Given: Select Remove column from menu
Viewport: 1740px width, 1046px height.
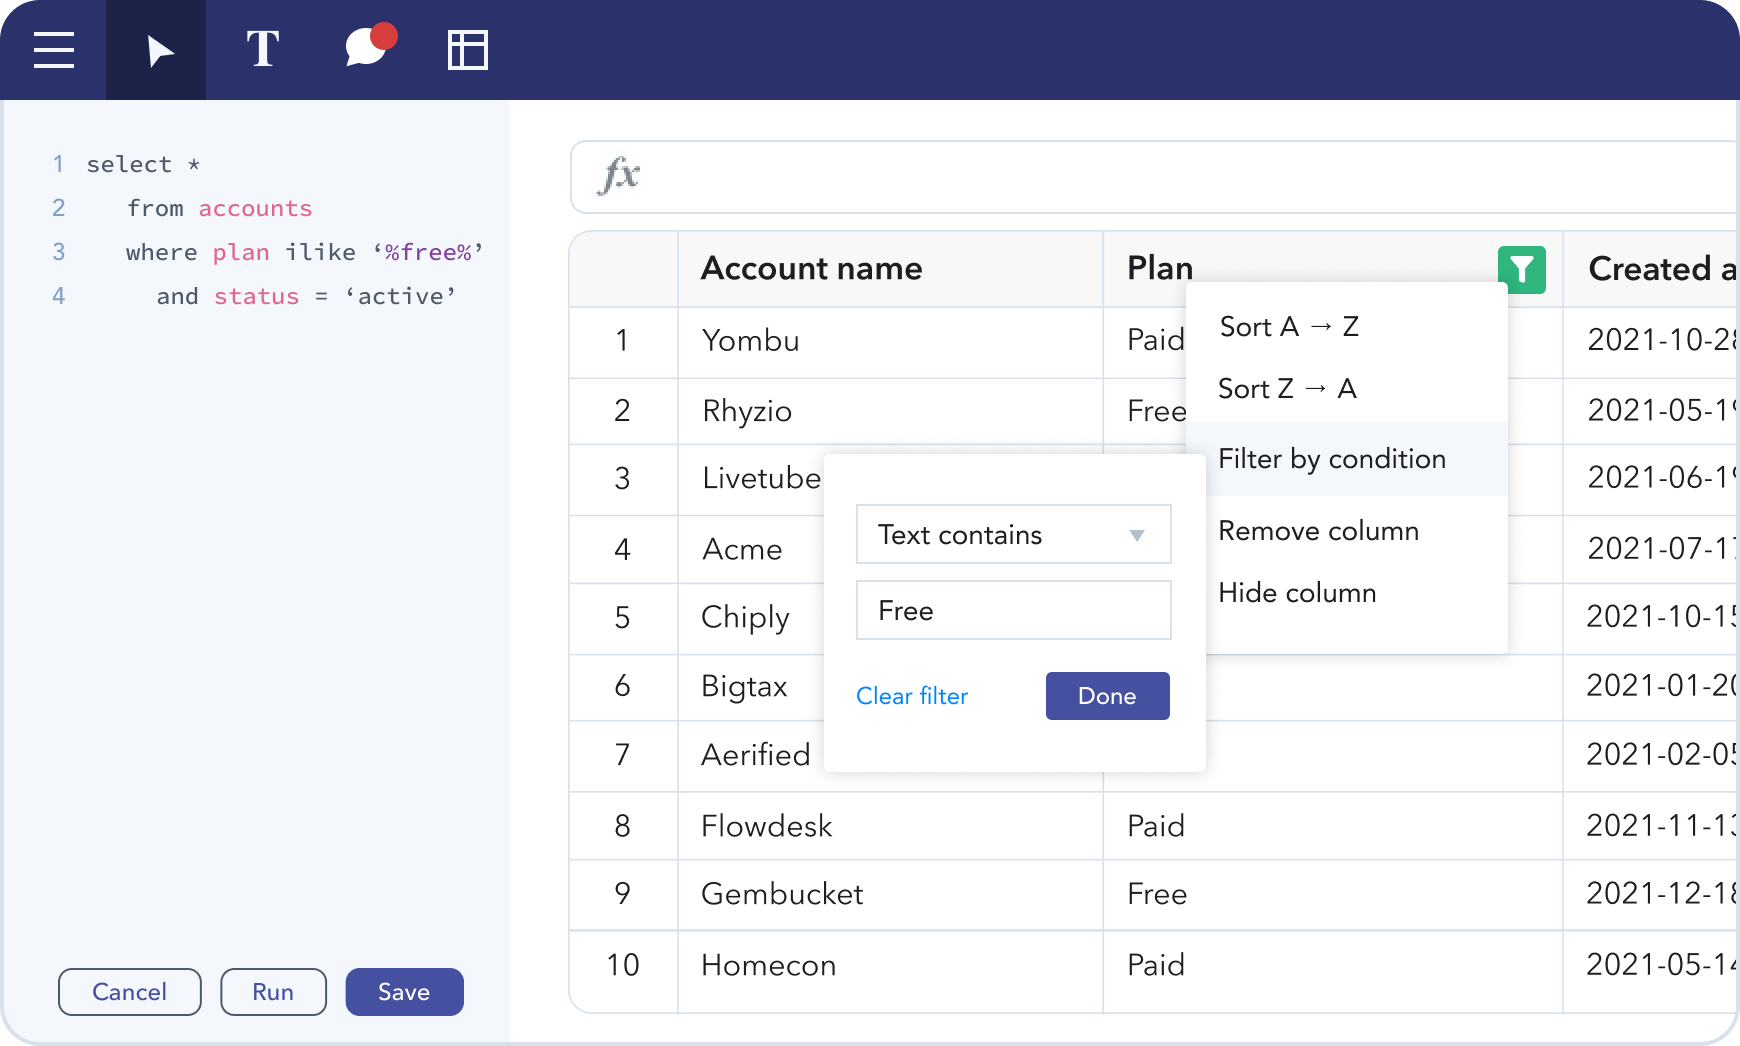Looking at the screenshot, I should tap(1318, 531).
